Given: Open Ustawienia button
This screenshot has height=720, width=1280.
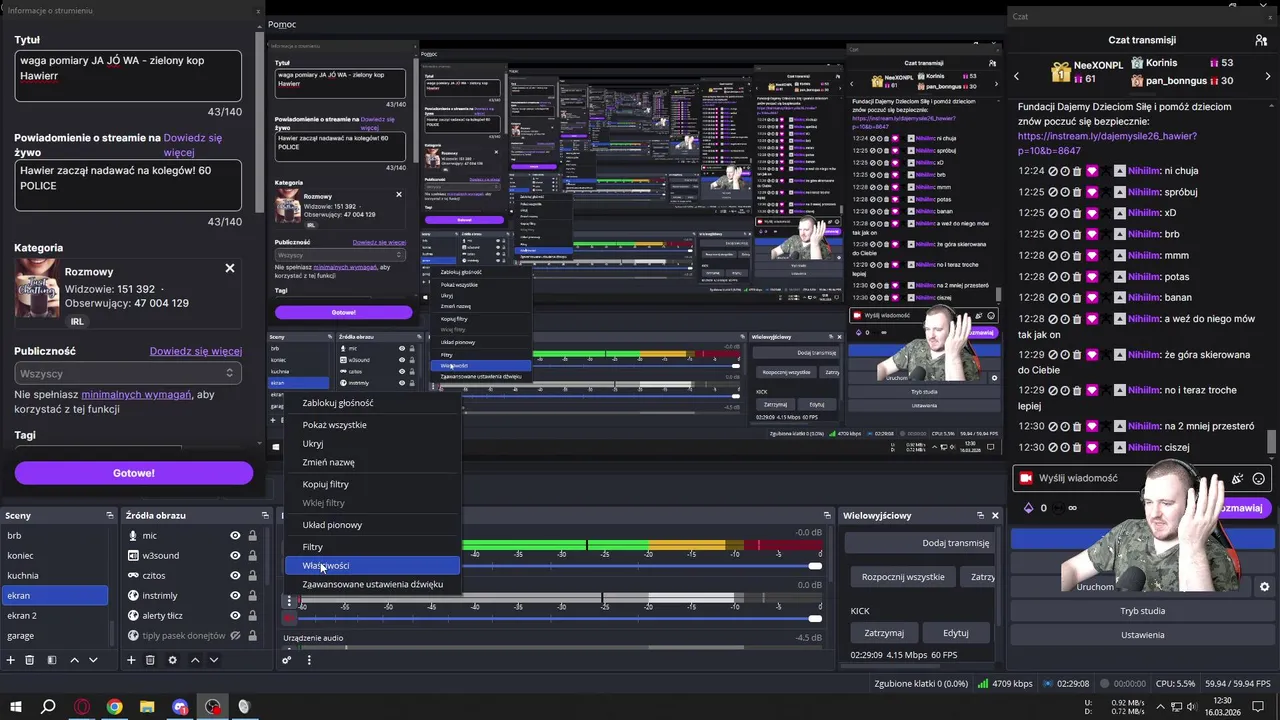Looking at the screenshot, I should [1142, 635].
